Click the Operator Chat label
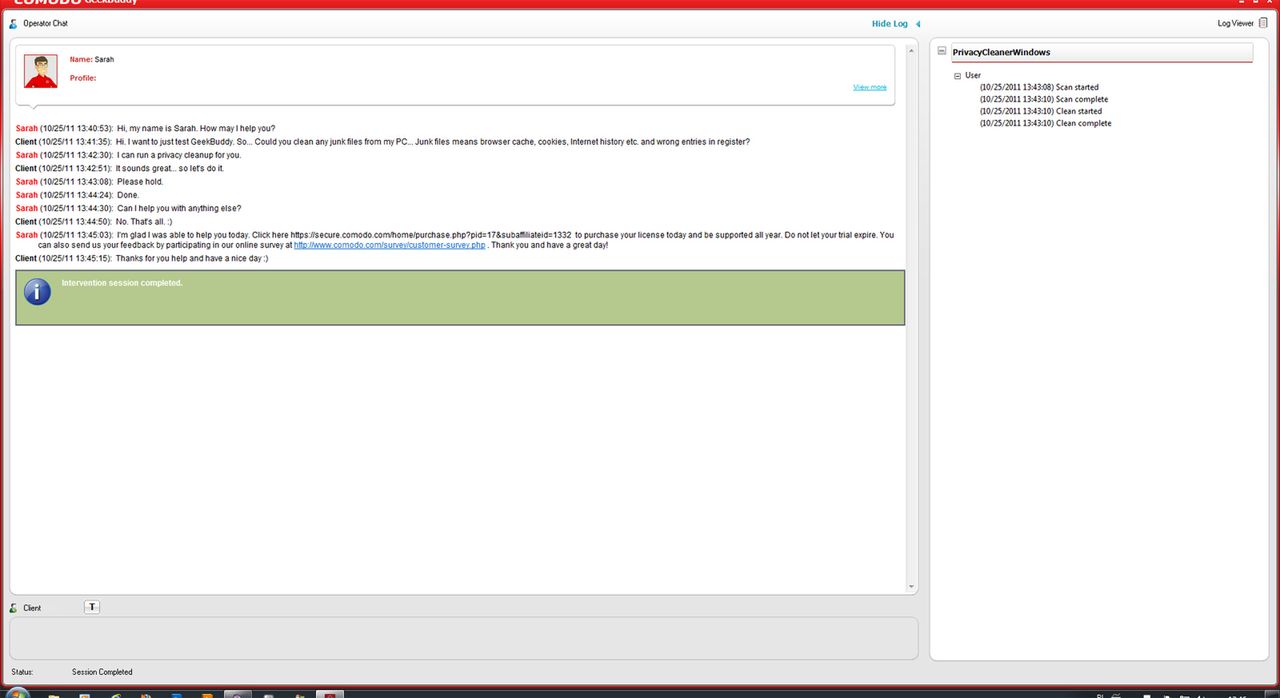Viewport: 1280px width, 698px height. point(45,23)
